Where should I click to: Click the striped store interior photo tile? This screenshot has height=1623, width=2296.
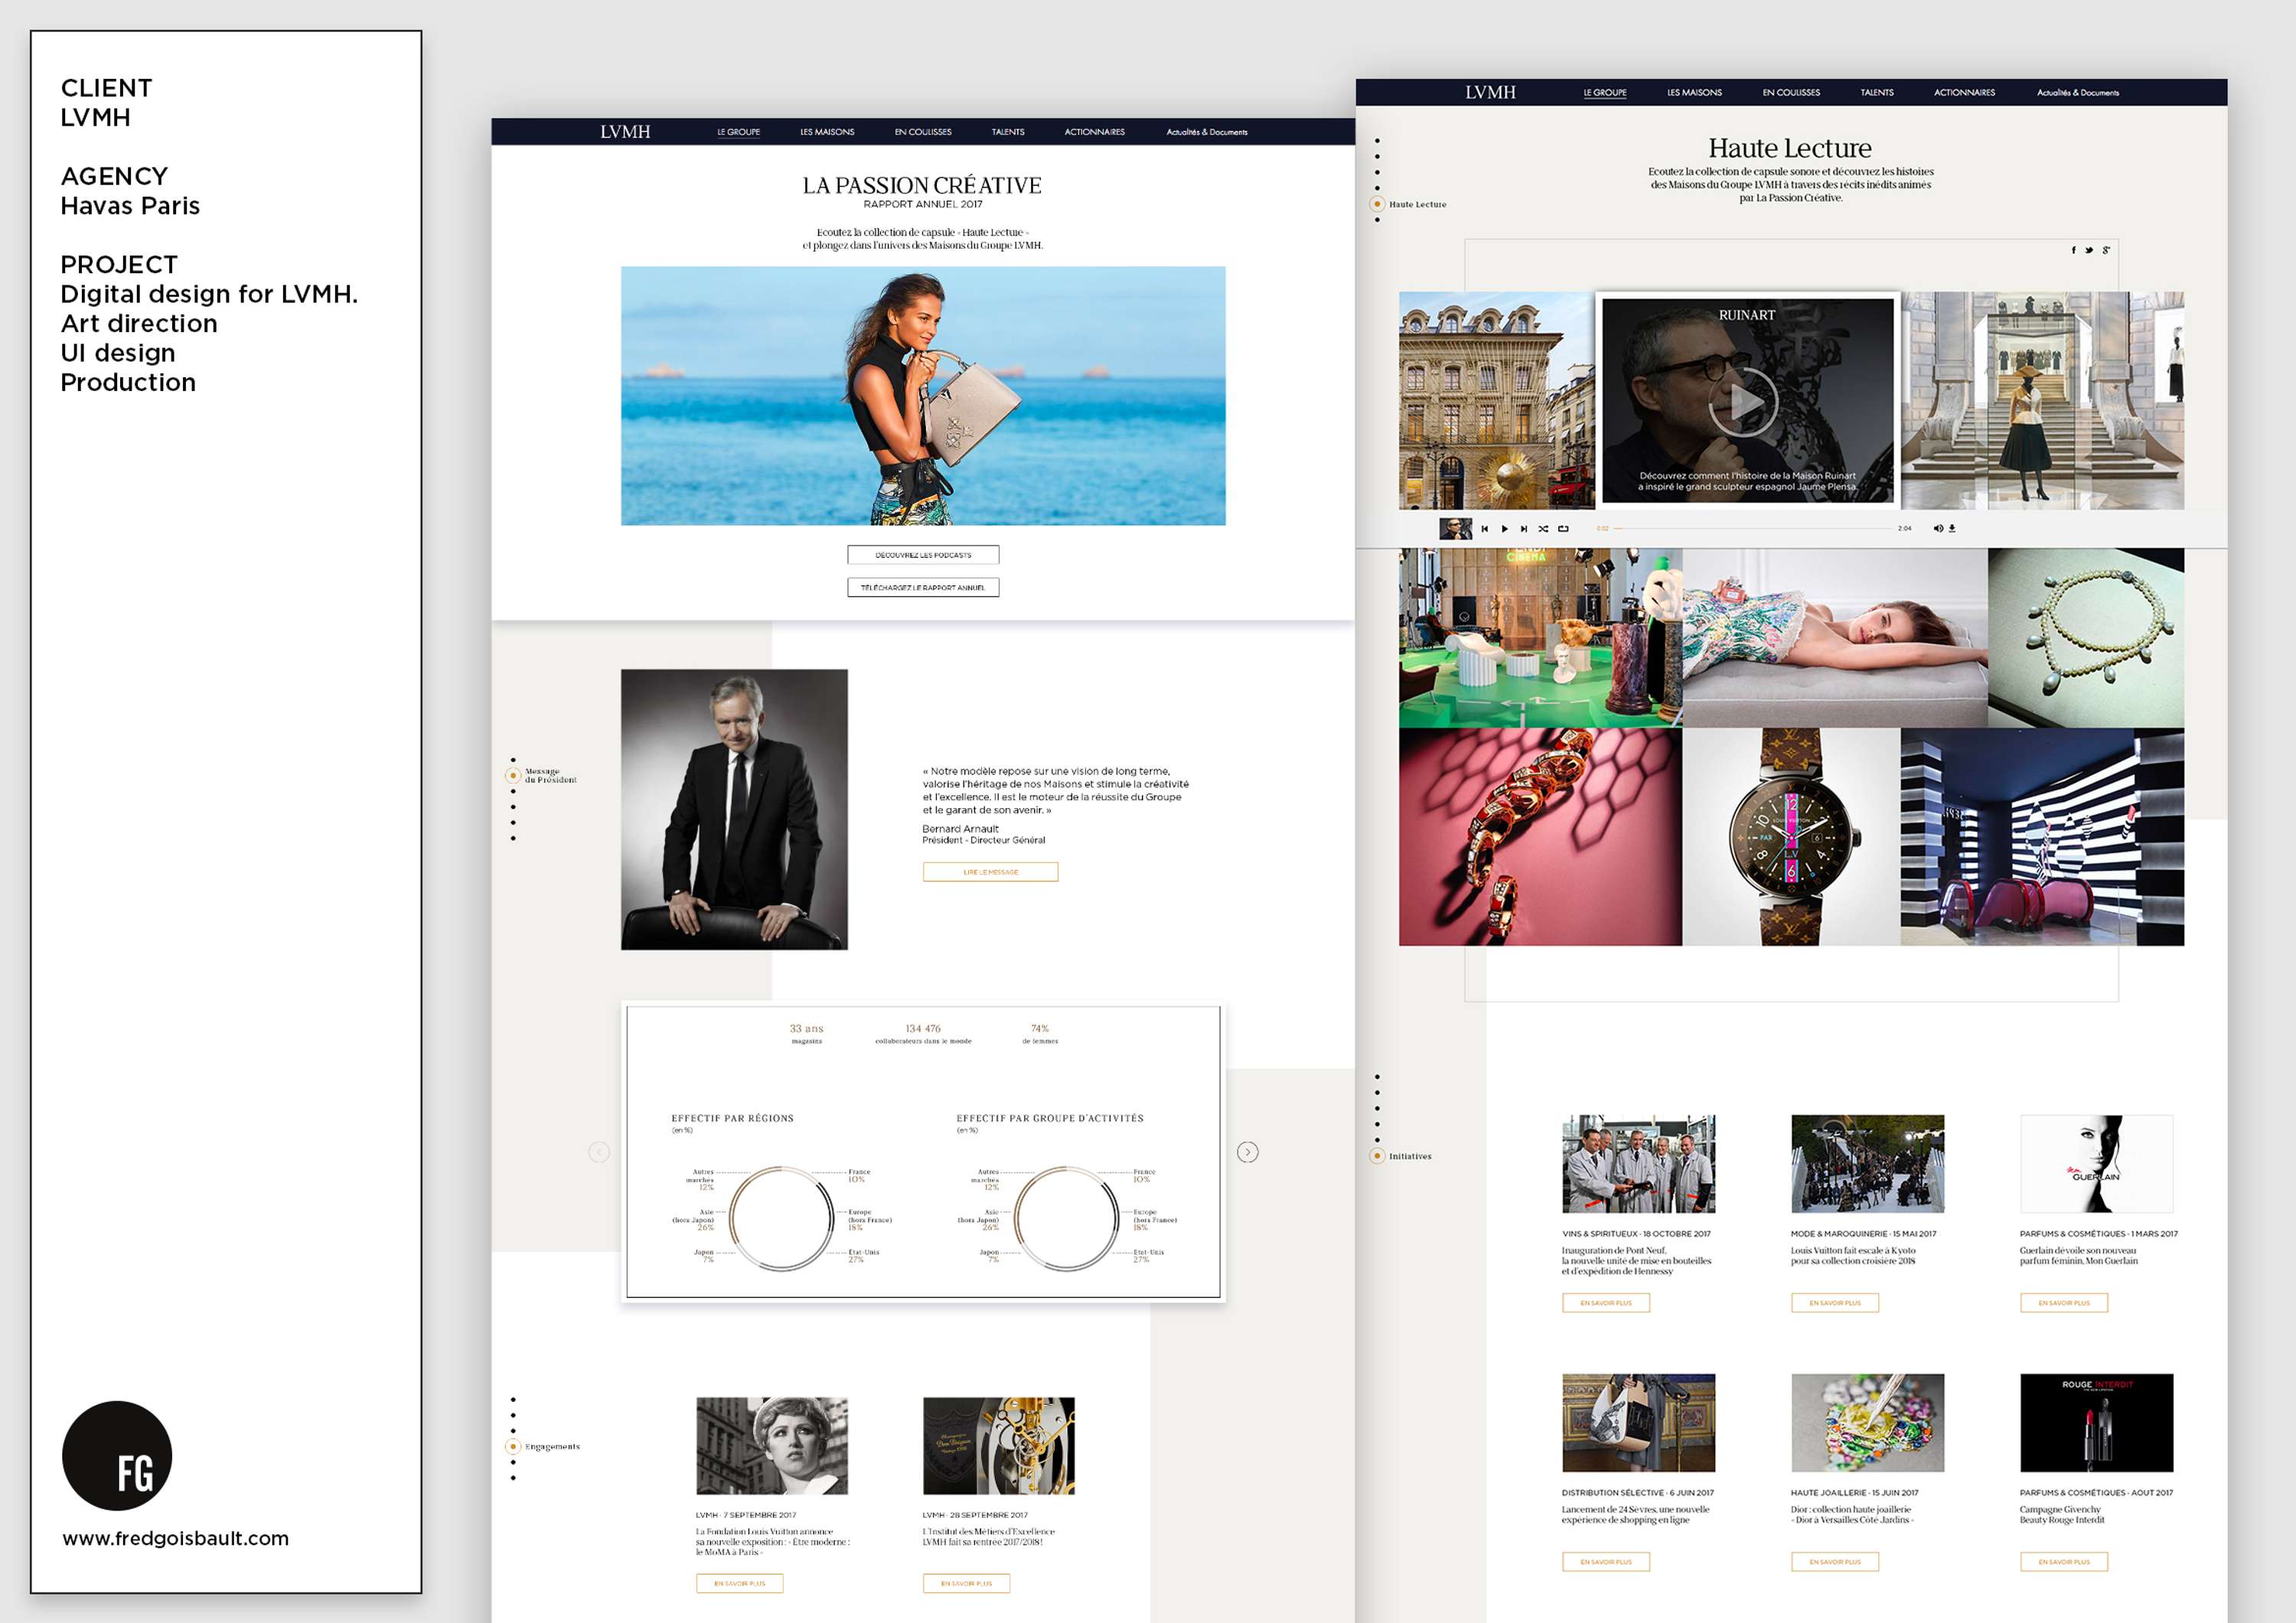2042,836
